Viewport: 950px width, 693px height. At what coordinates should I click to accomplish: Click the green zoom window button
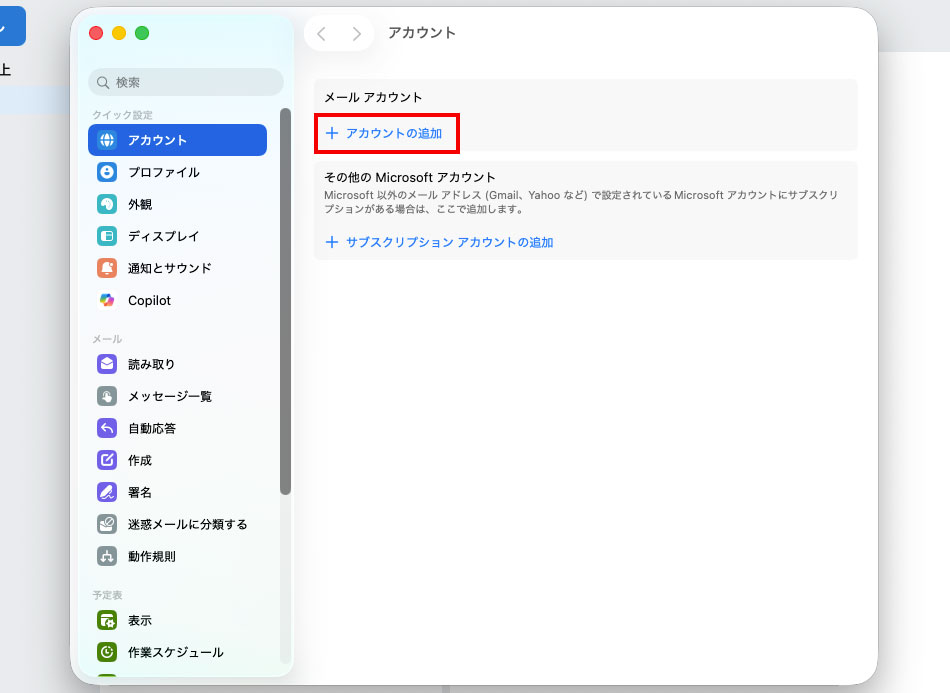click(142, 33)
